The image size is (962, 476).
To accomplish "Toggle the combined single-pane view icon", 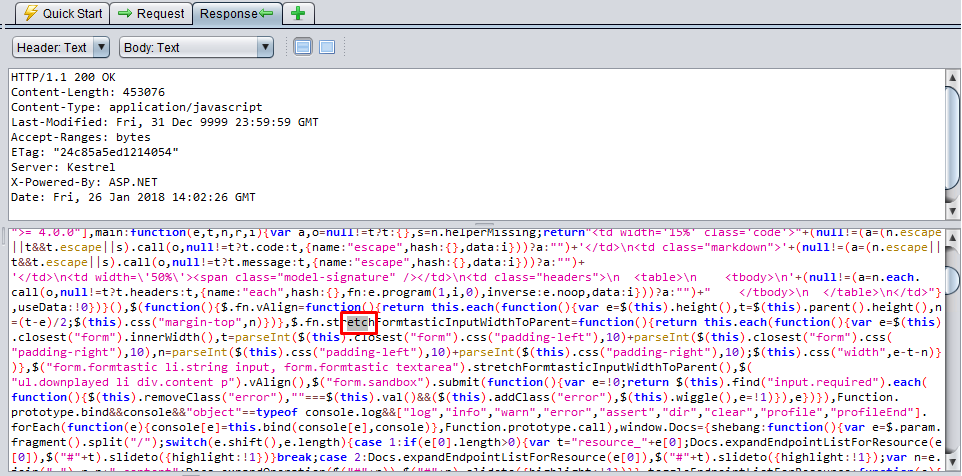I will 327,47.
